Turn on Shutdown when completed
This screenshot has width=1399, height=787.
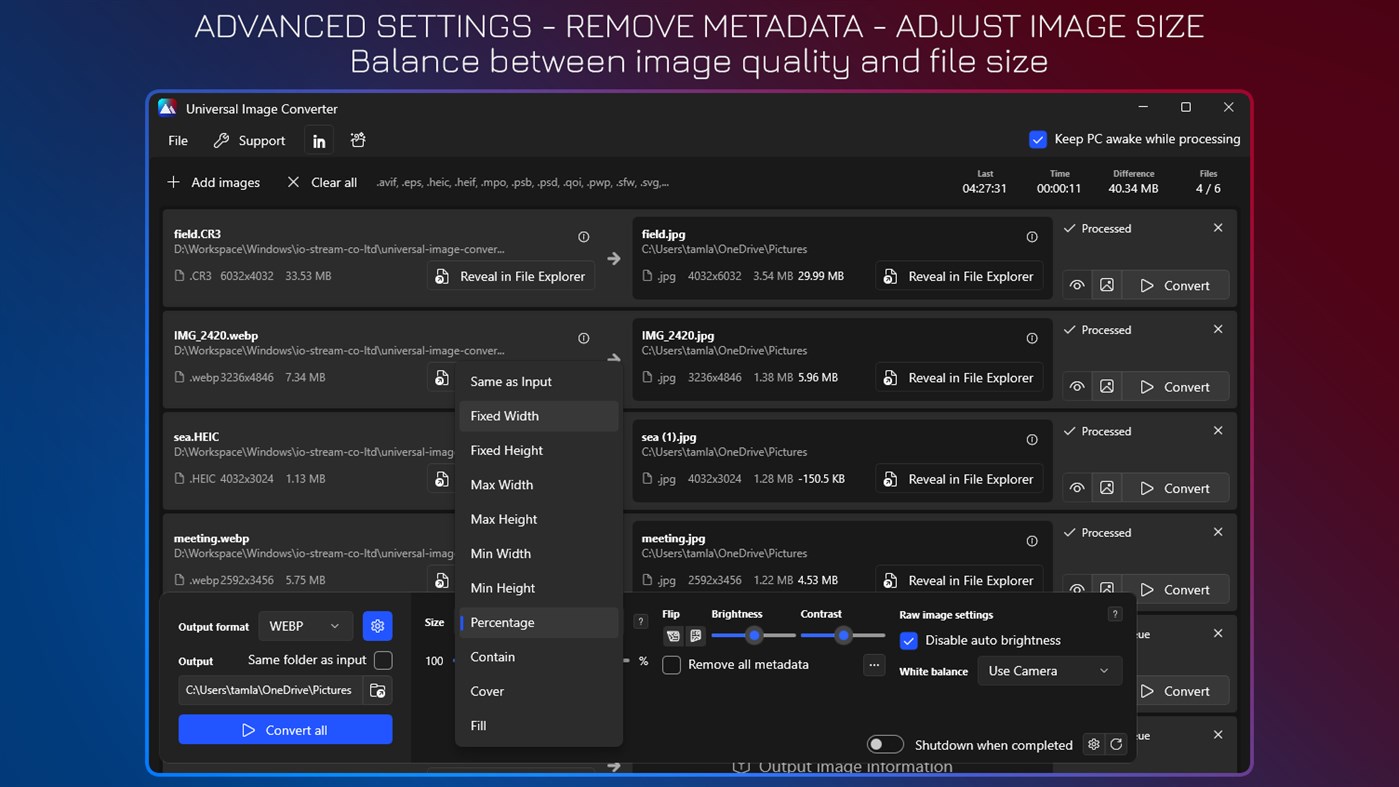coord(885,744)
